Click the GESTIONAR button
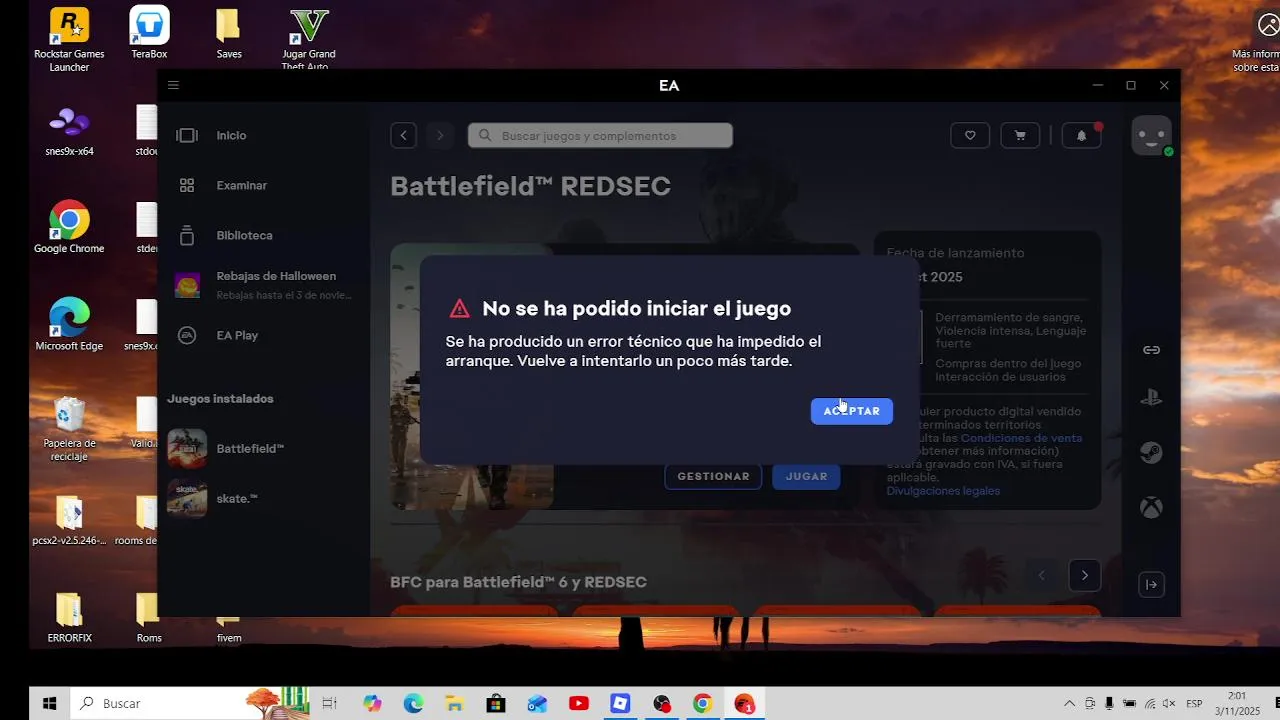Screen dimensions: 1280x720 coord(713,476)
